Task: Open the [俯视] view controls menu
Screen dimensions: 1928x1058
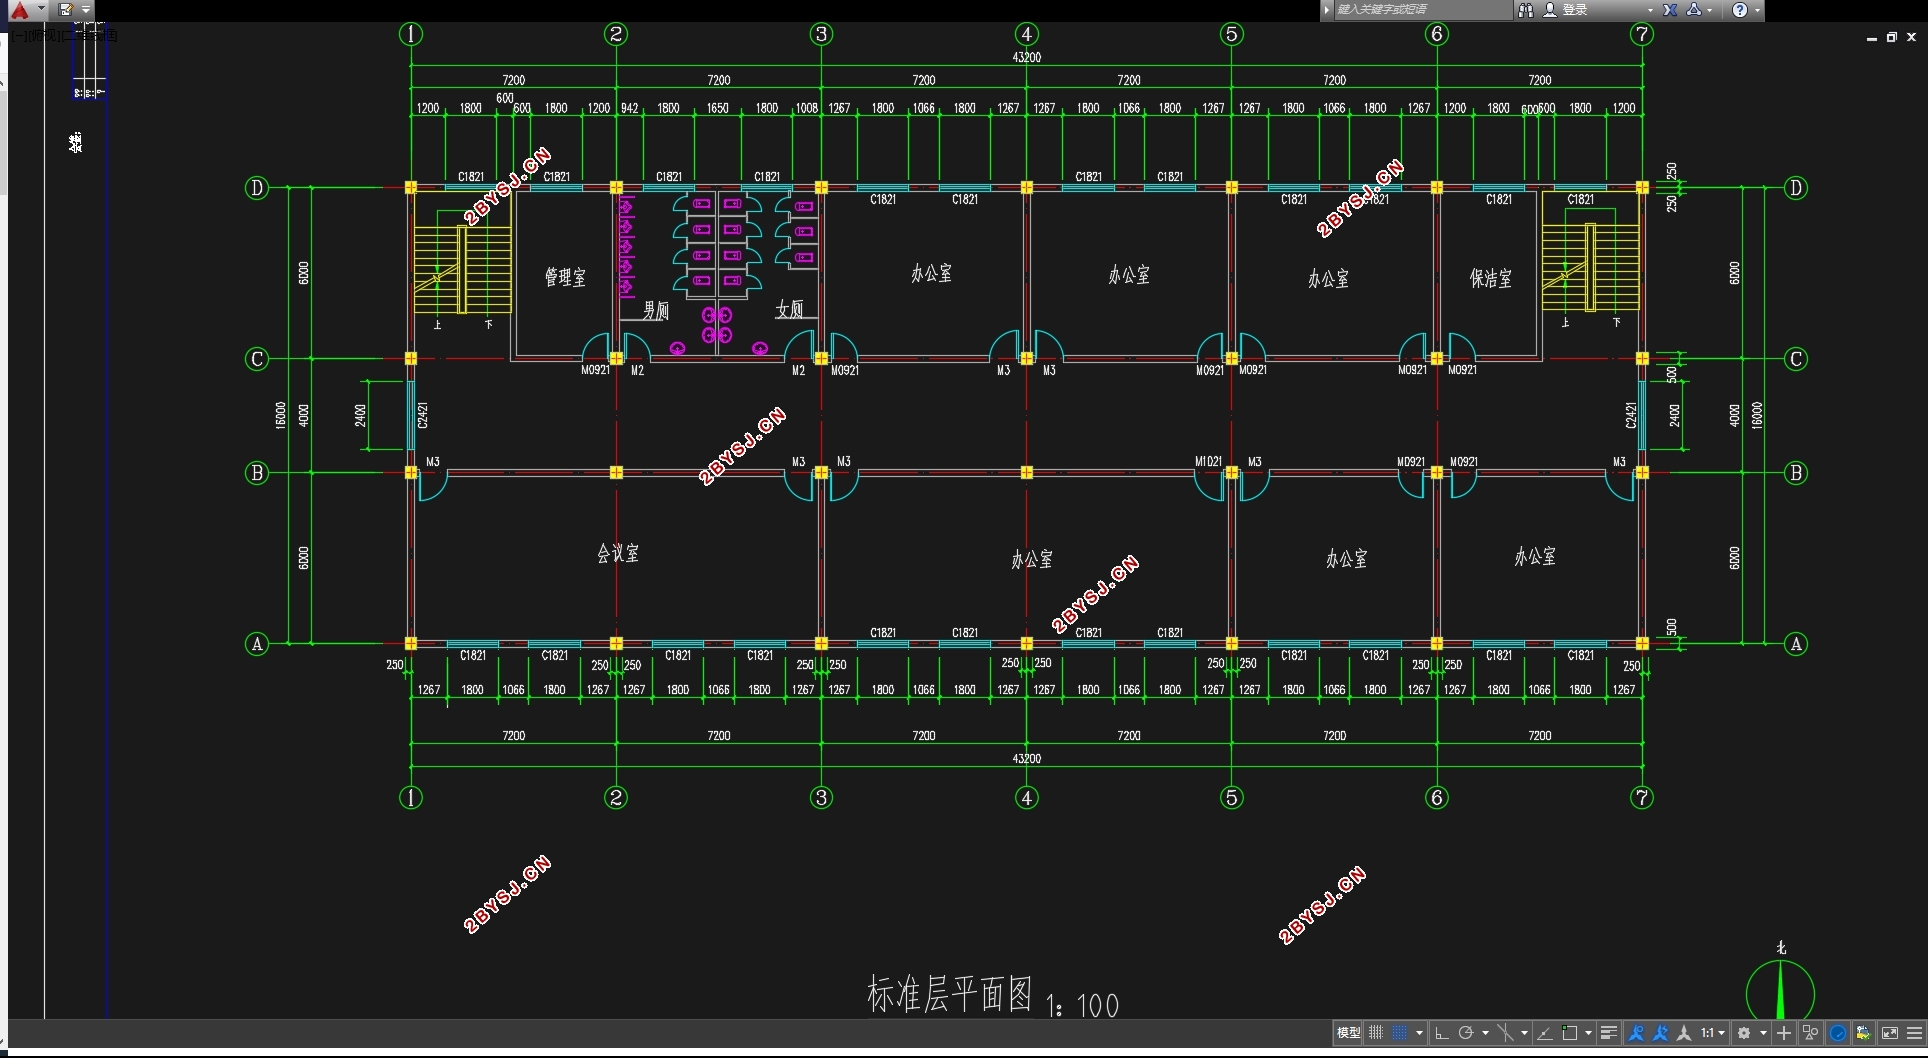Action: tap(45, 36)
